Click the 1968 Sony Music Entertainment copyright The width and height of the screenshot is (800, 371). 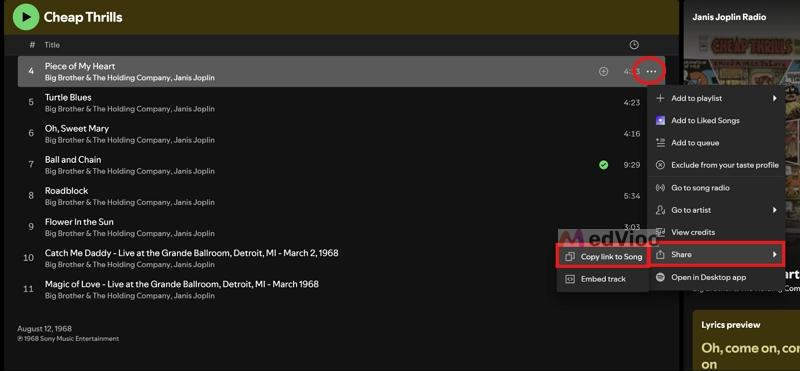pyautogui.click(x=68, y=338)
